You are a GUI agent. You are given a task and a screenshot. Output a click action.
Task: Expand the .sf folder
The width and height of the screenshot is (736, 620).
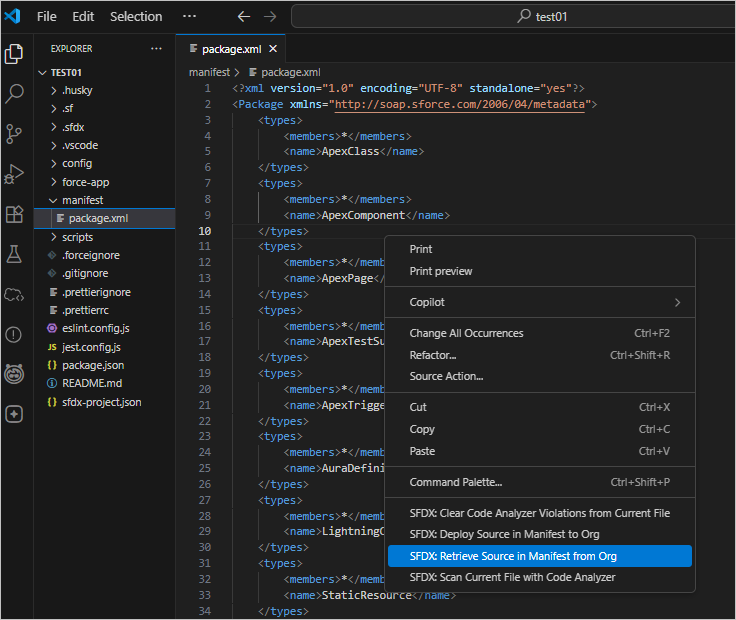click(x=104, y=109)
